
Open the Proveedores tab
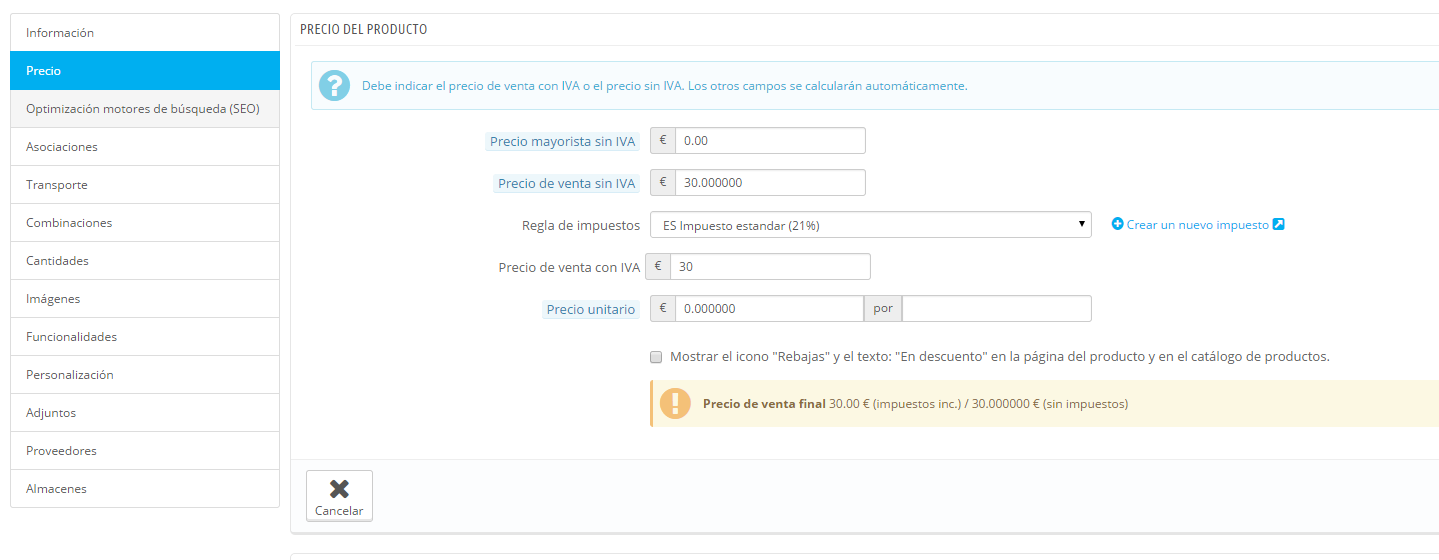[145, 451]
